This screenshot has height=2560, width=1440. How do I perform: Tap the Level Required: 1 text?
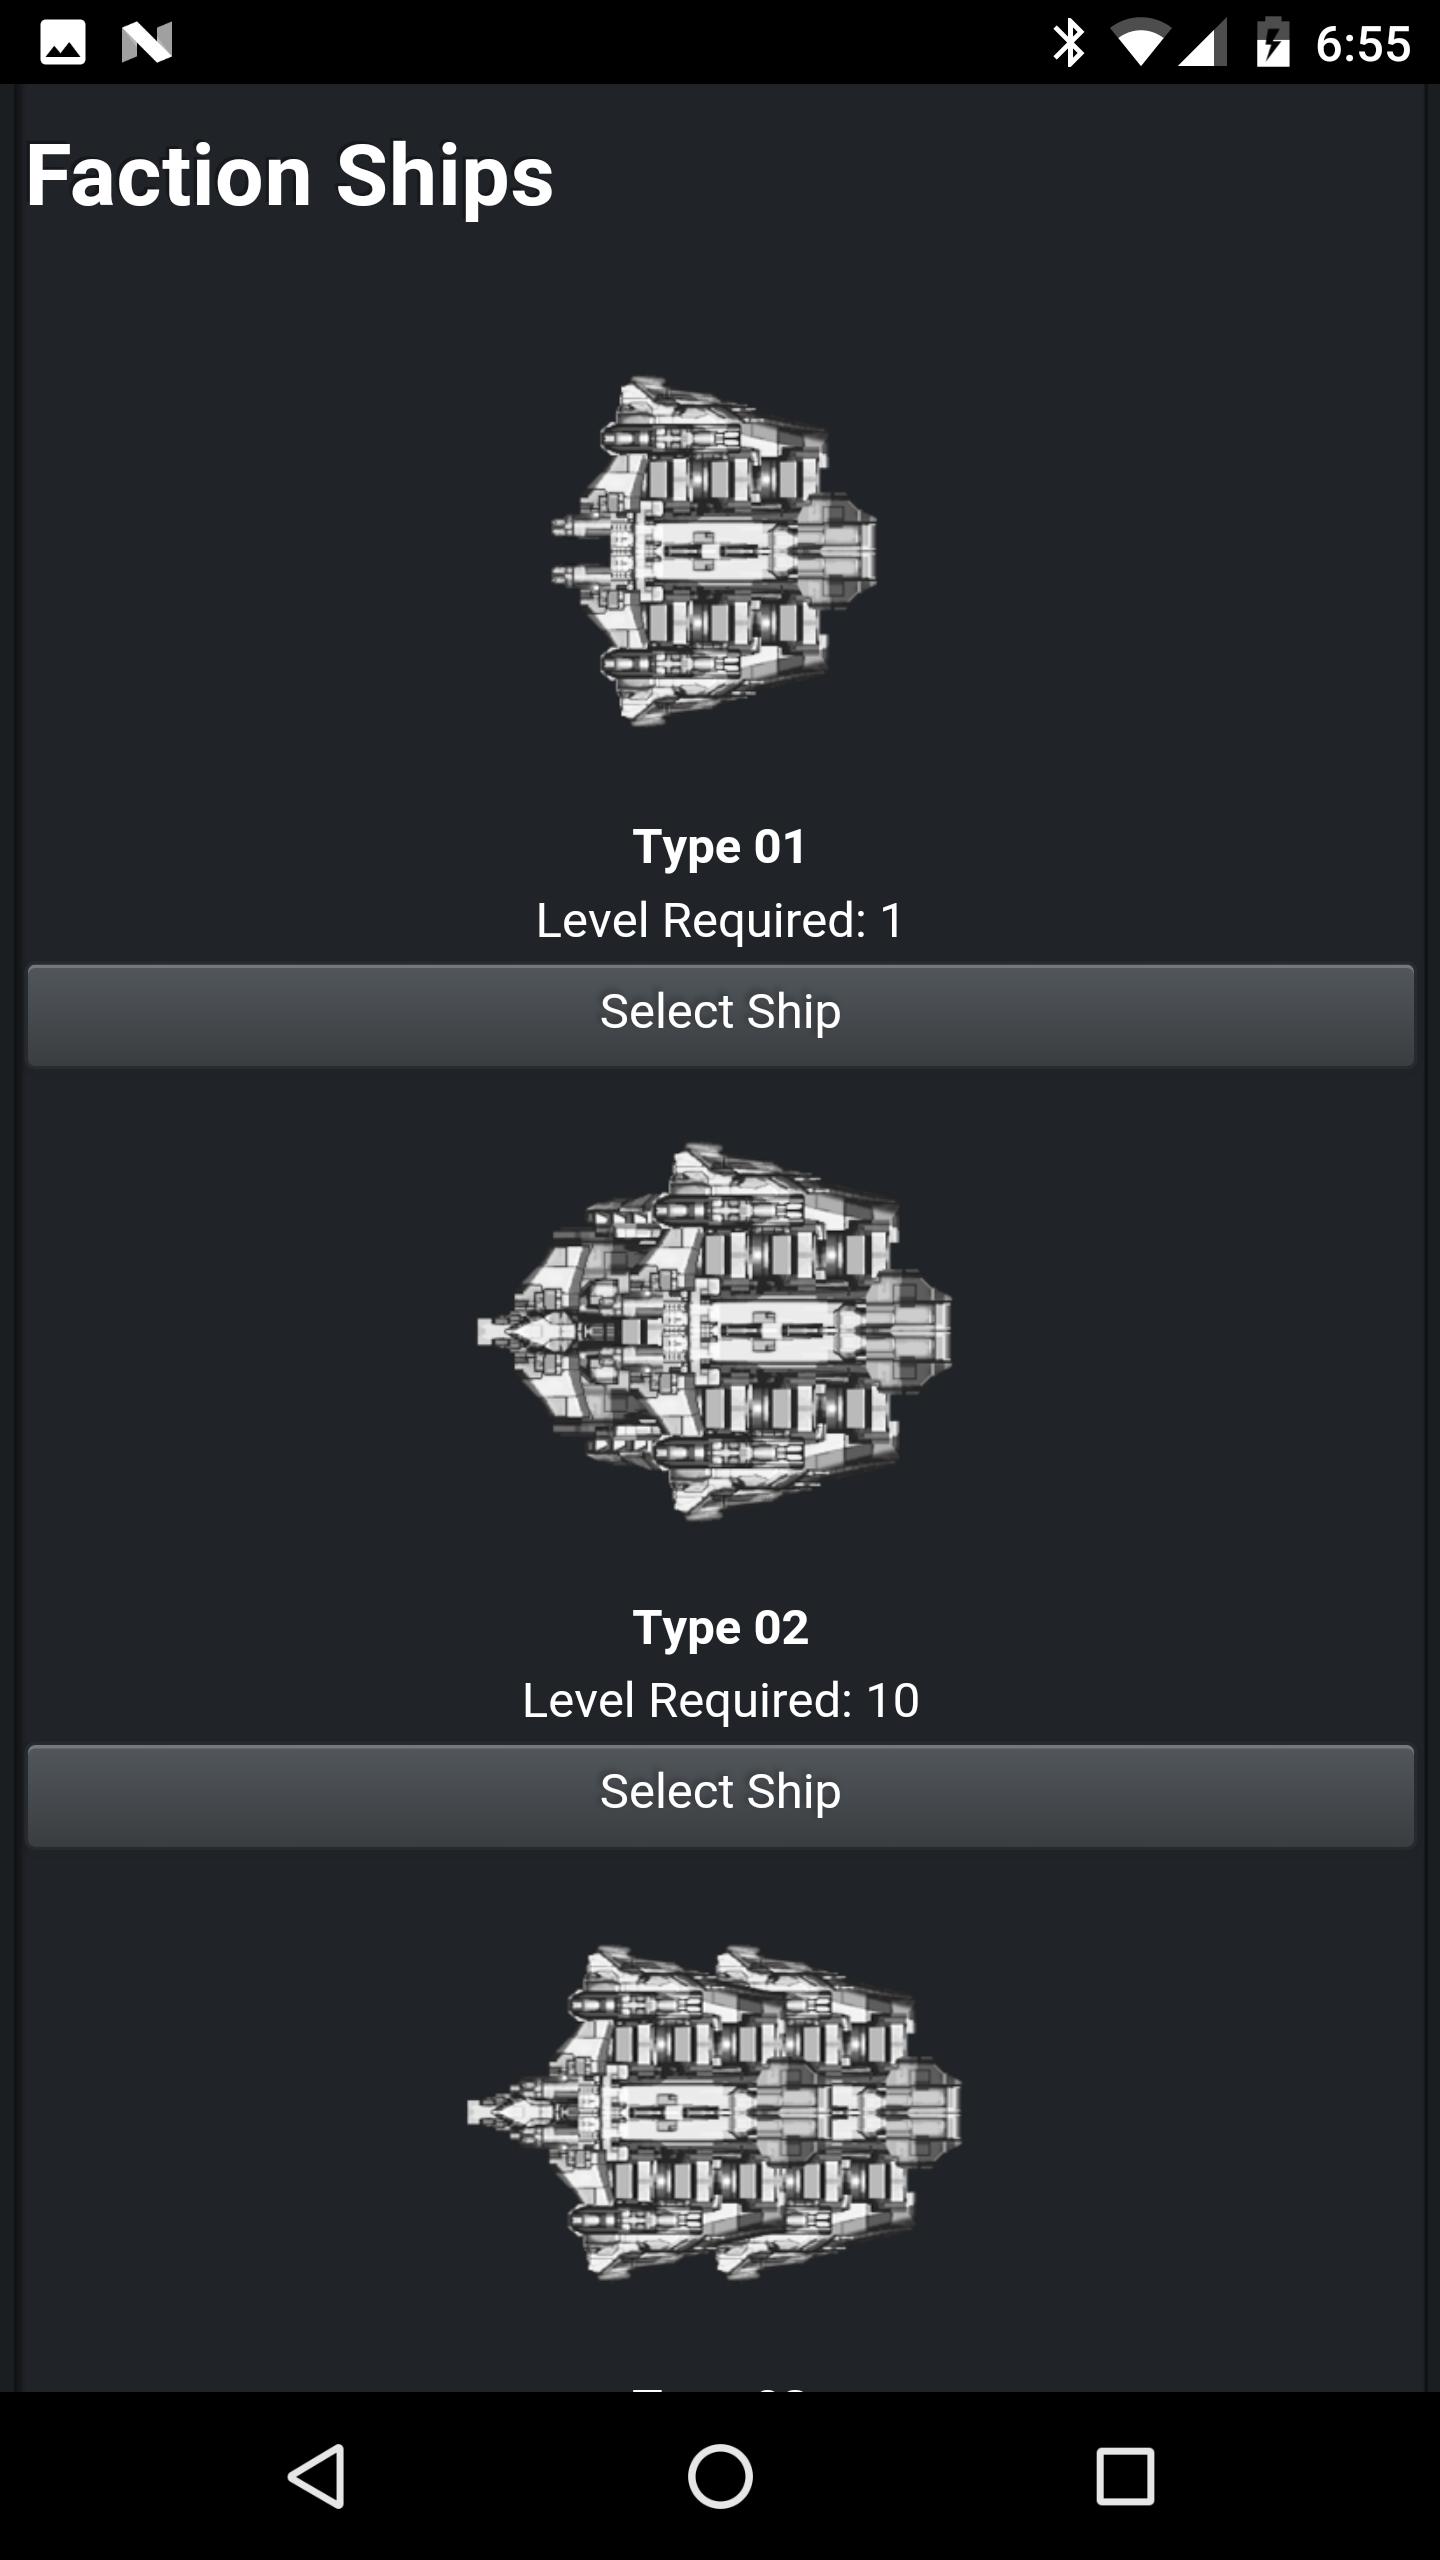720,920
